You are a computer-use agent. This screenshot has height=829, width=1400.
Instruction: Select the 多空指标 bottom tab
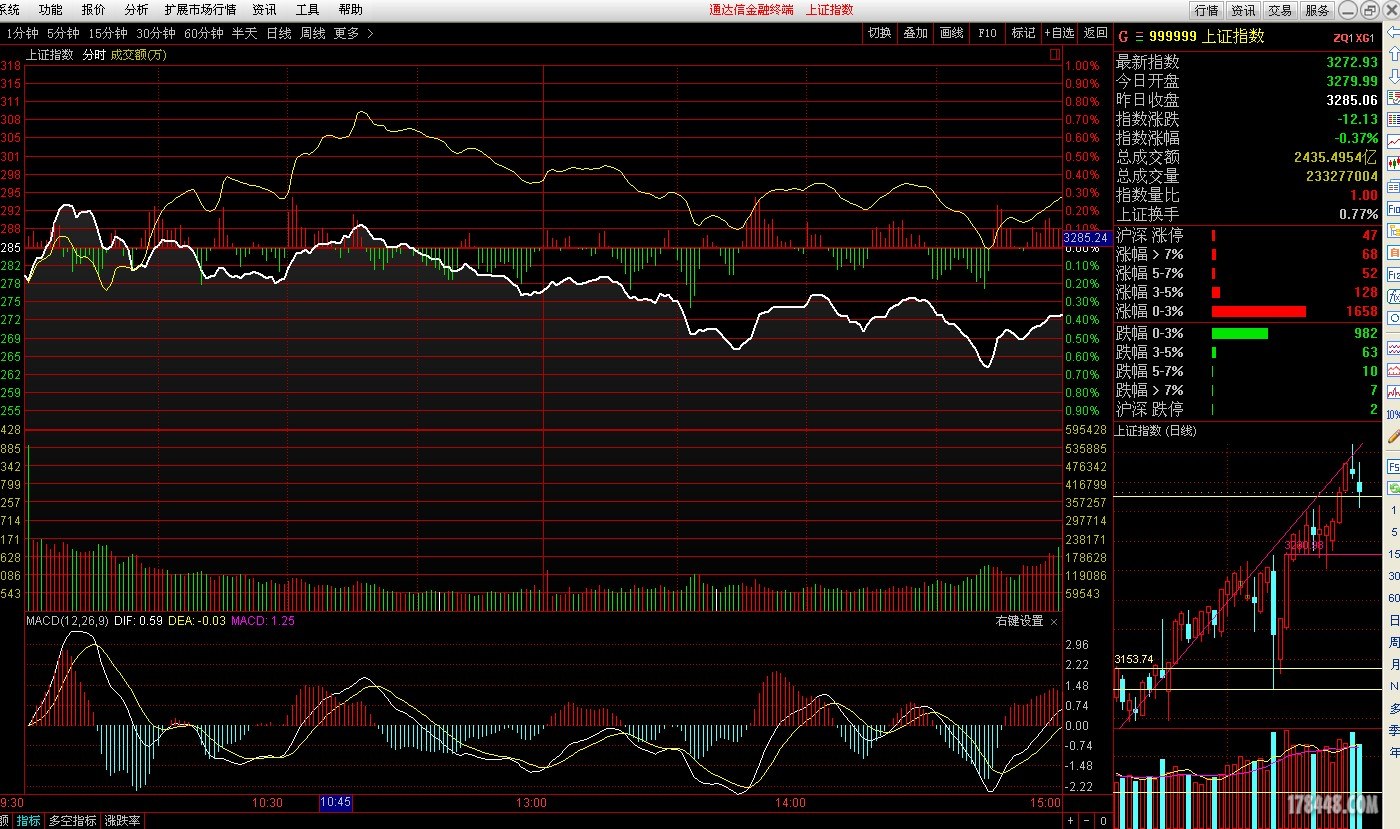point(73,821)
